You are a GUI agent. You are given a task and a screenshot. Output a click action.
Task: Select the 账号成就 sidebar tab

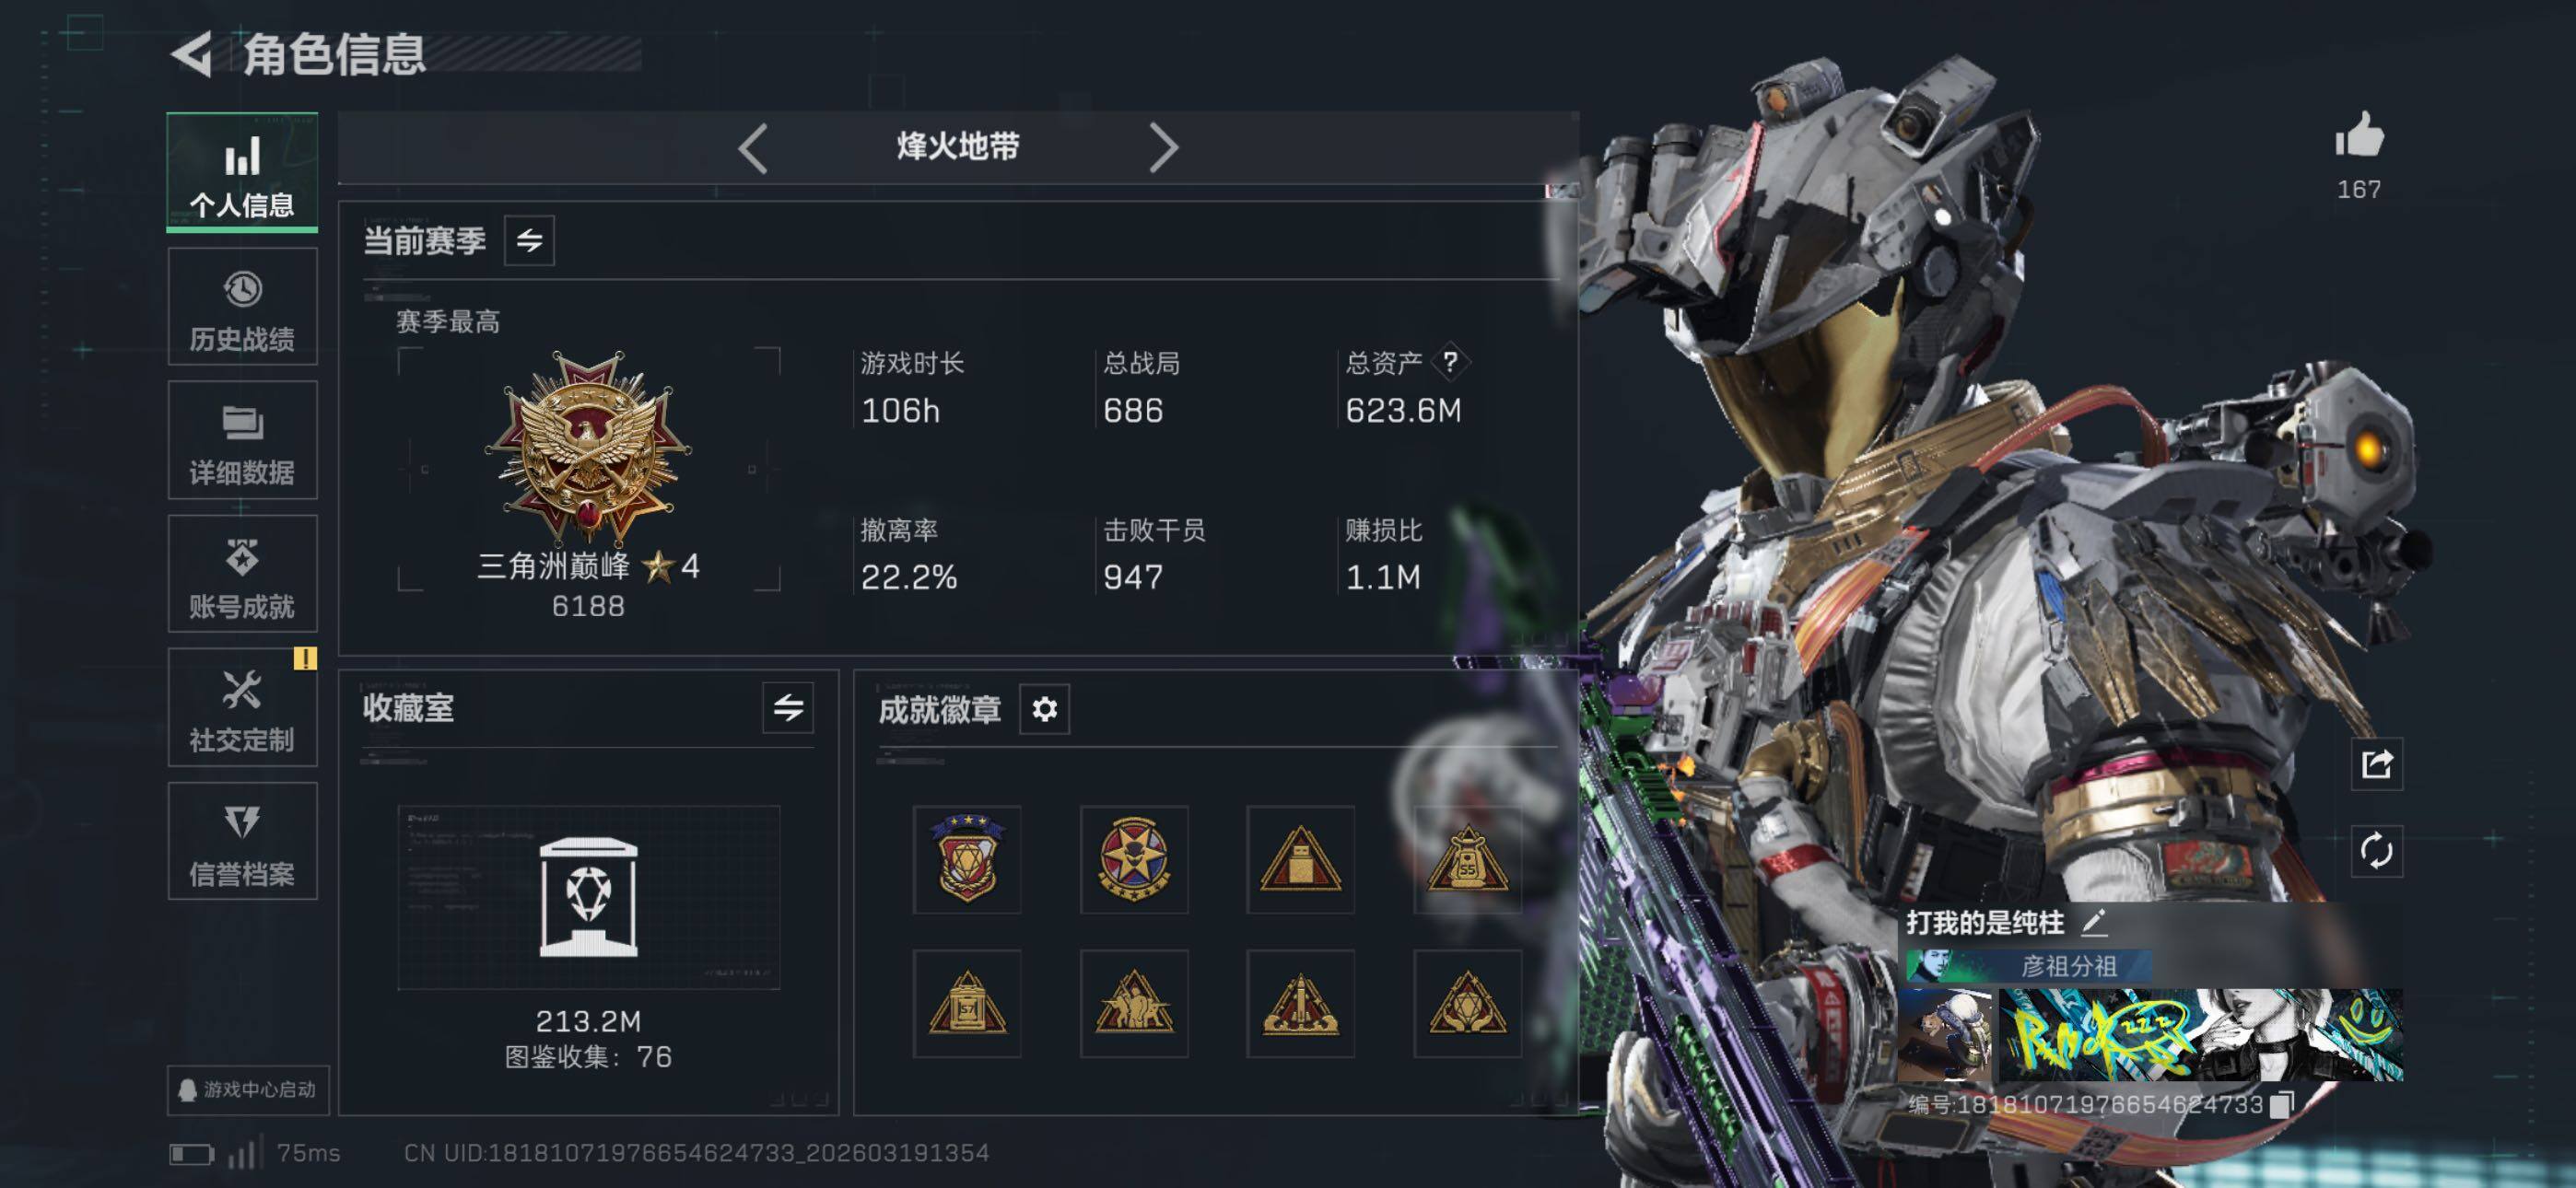click(242, 574)
